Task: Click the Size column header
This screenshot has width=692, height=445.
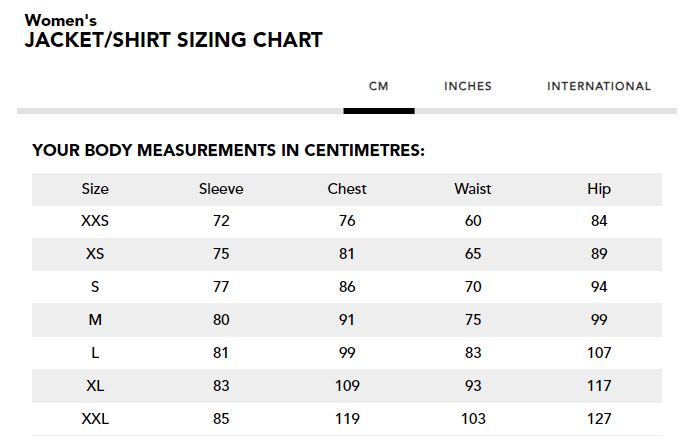Action: (95, 189)
